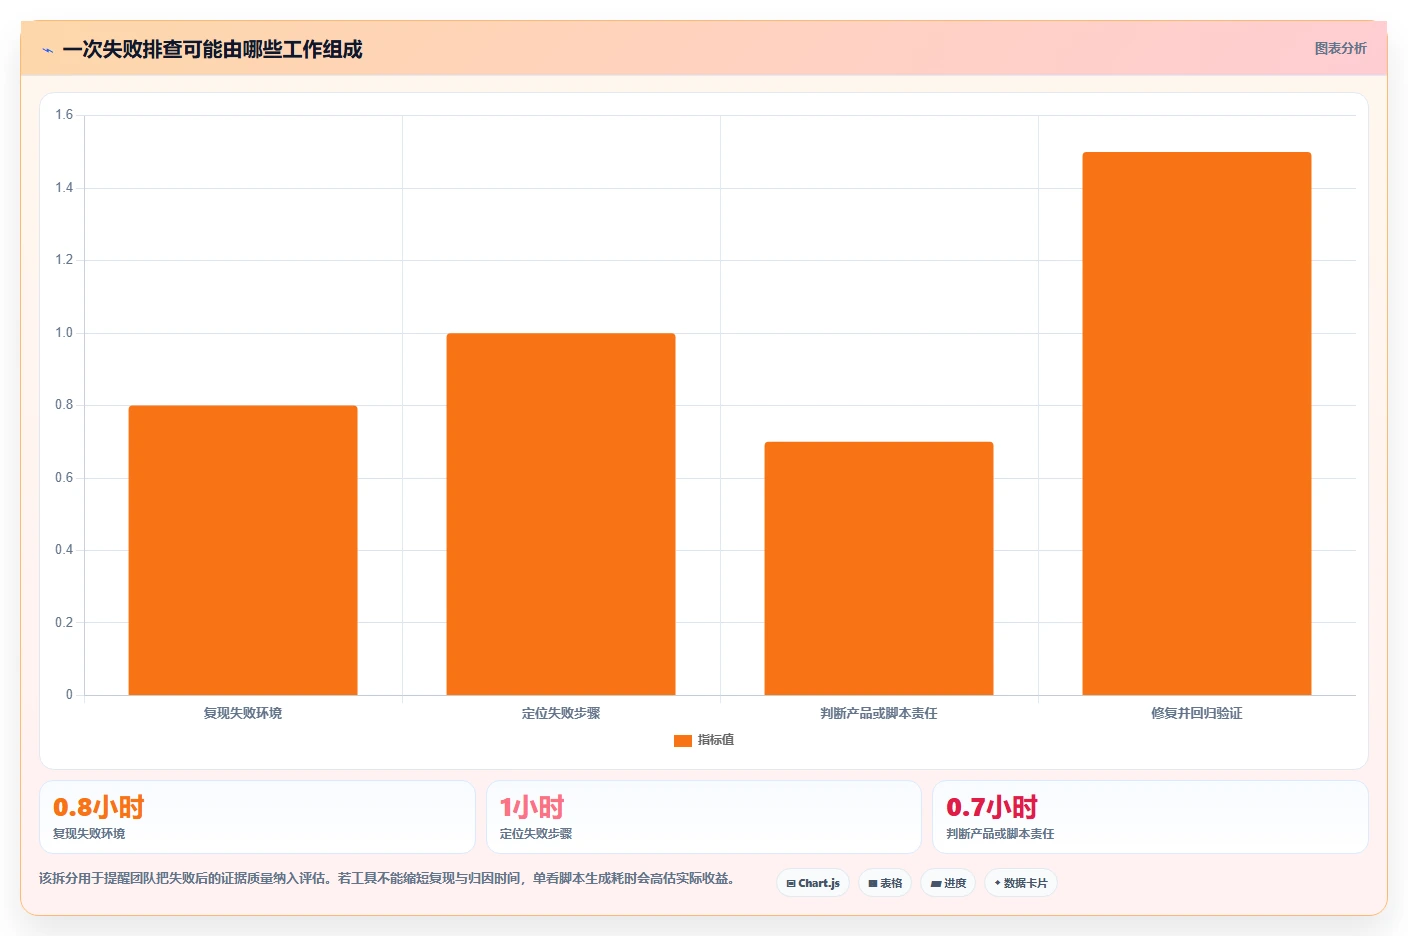Click the 0.8小时 value card

[x=257, y=817]
